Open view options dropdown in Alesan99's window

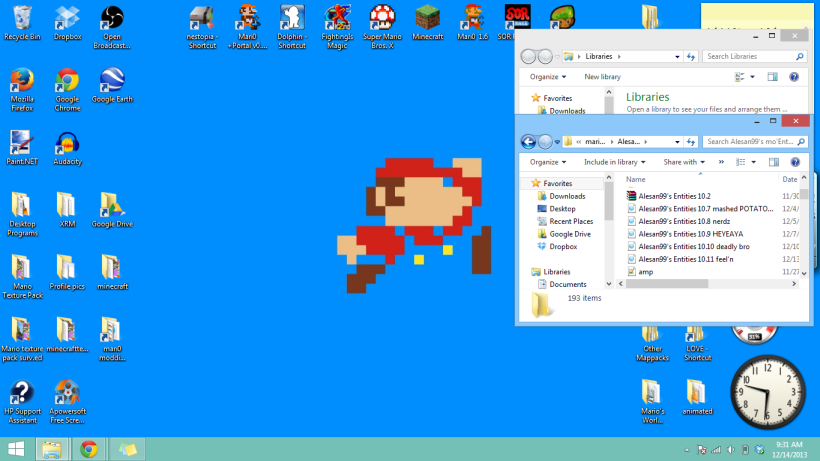tap(754, 162)
